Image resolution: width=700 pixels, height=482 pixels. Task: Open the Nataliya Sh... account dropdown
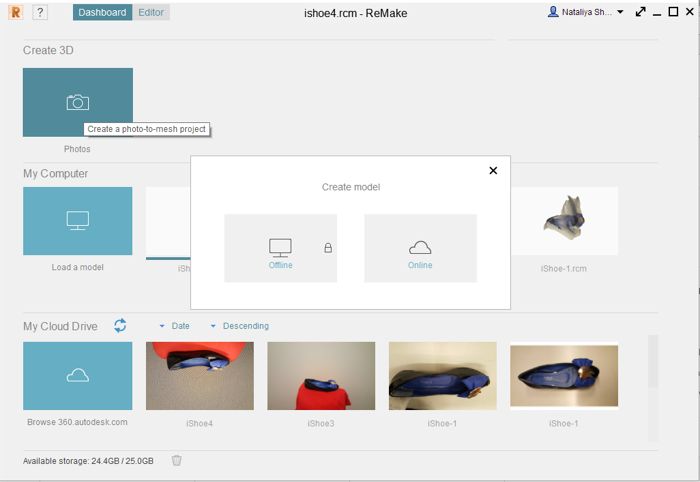click(x=586, y=12)
